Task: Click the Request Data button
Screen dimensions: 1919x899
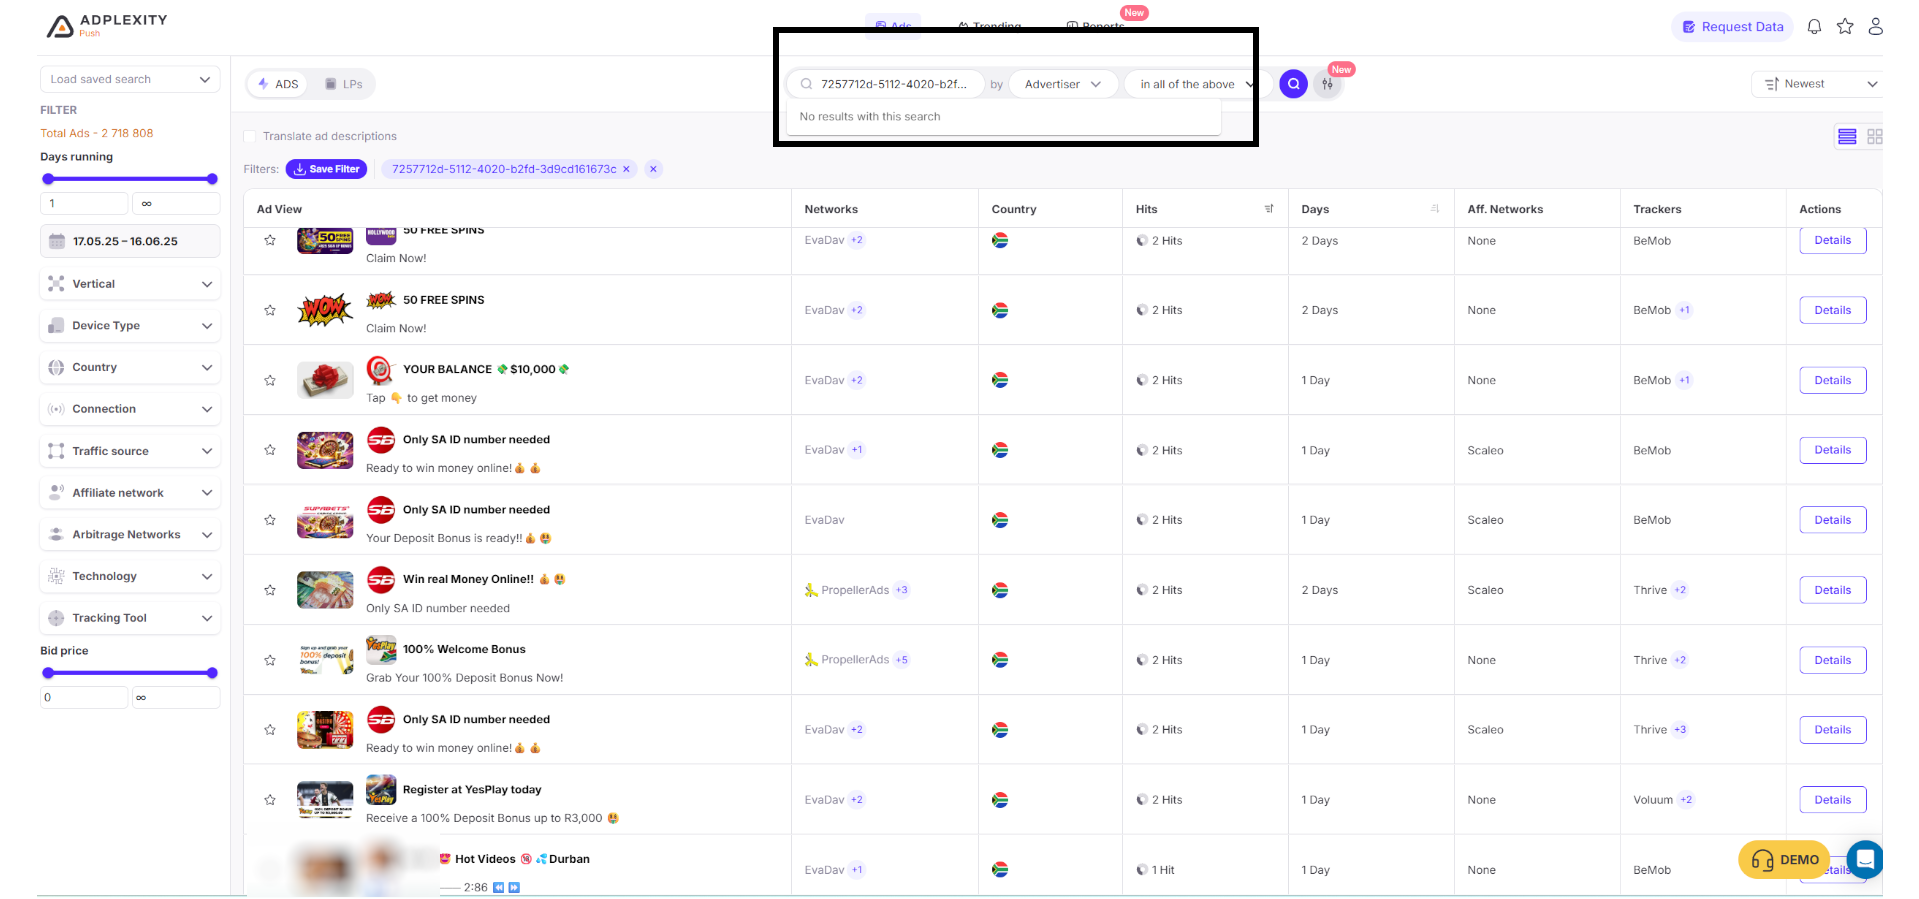Action: (1732, 27)
